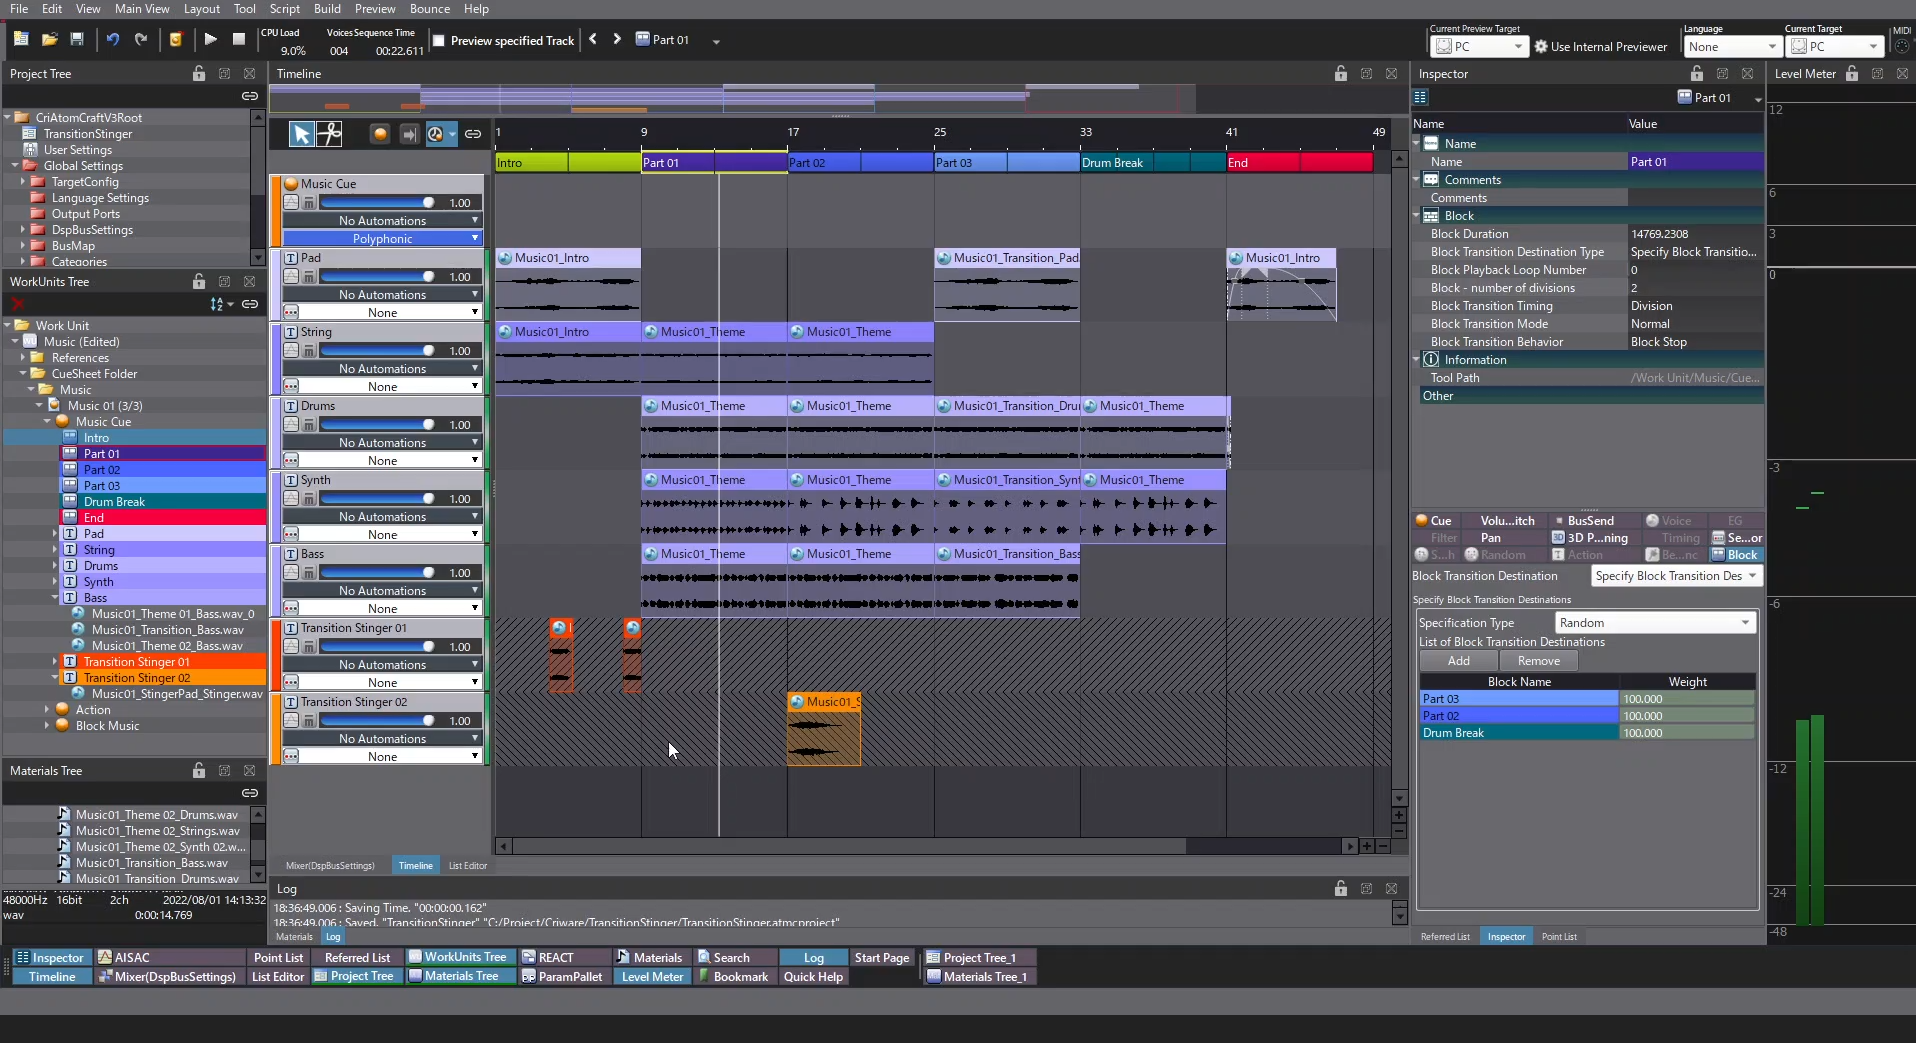Viewport: 1916px width, 1043px height.
Task: Click the orange cue ball icon in Timeline toolbar
Action: tap(379, 133)
